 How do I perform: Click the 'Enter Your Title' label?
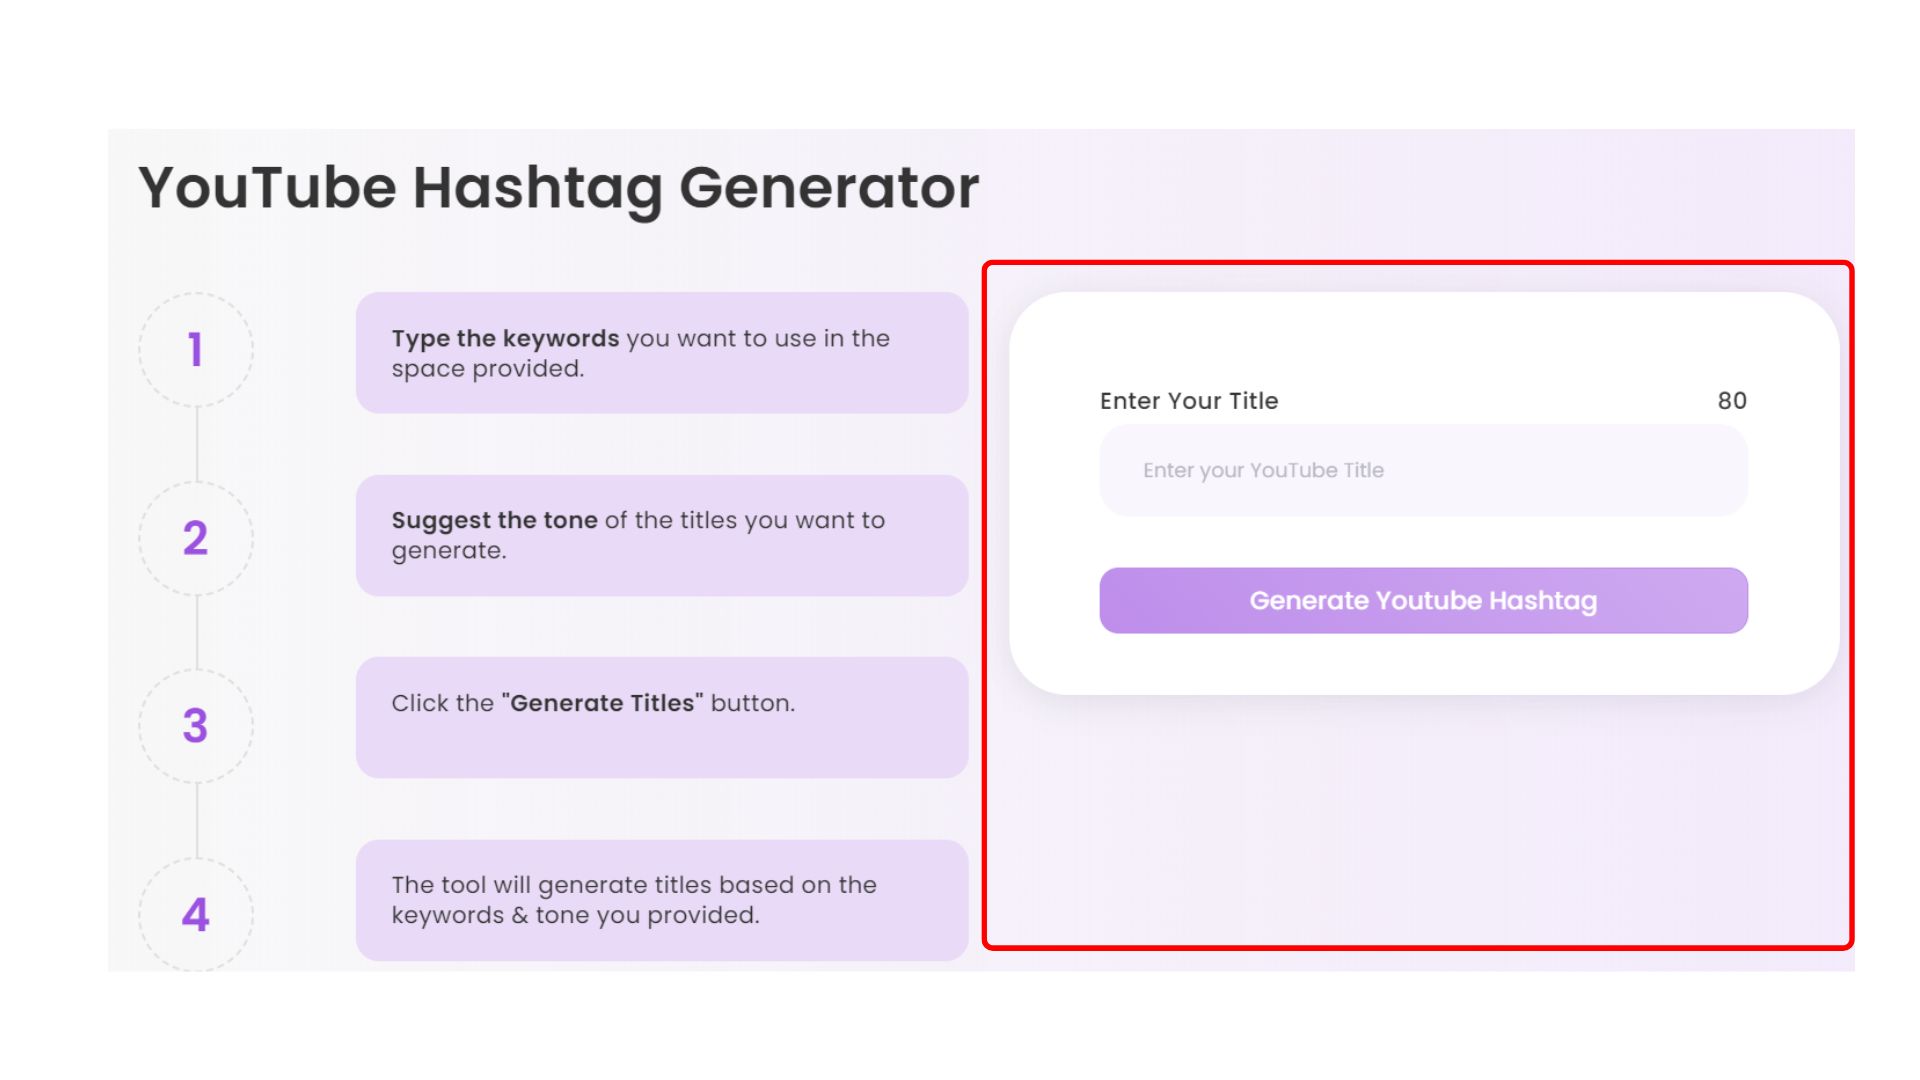tap(1189, 401)
